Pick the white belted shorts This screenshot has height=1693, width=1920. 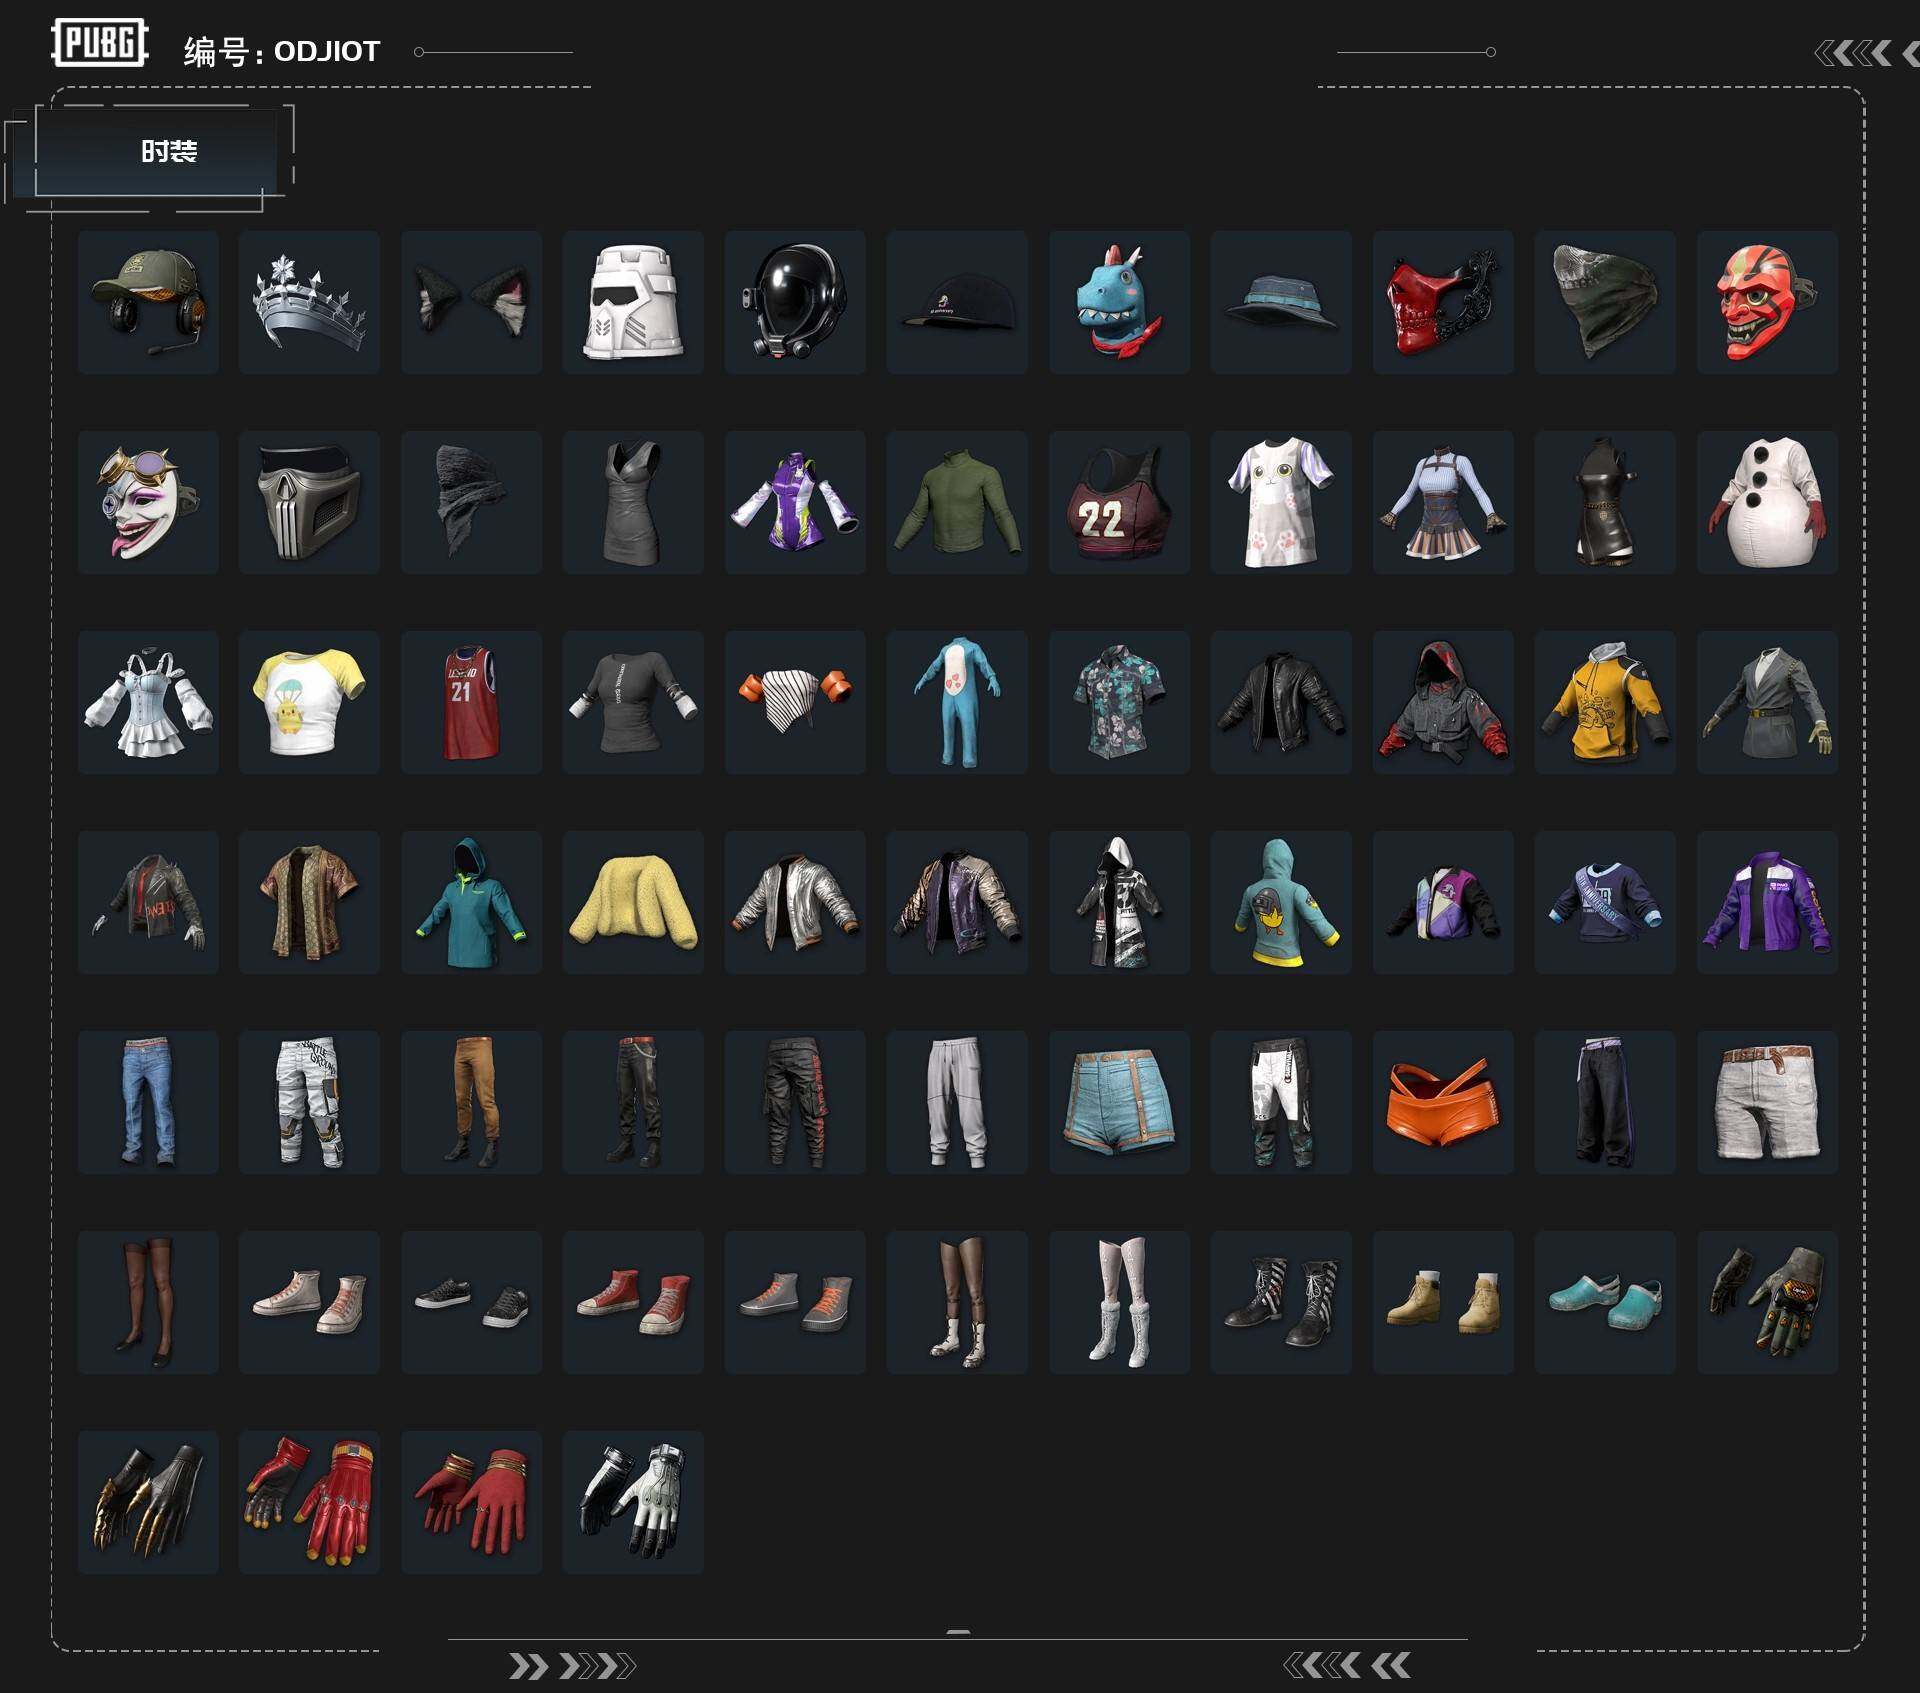click(1767, 1103)
